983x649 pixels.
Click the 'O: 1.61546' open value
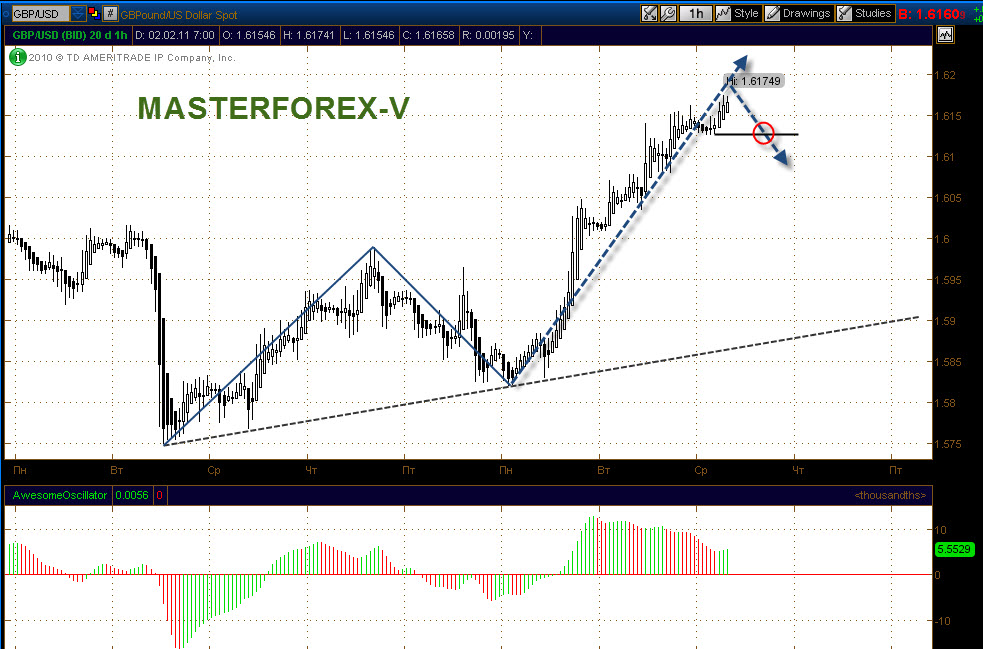coord(249,35)
